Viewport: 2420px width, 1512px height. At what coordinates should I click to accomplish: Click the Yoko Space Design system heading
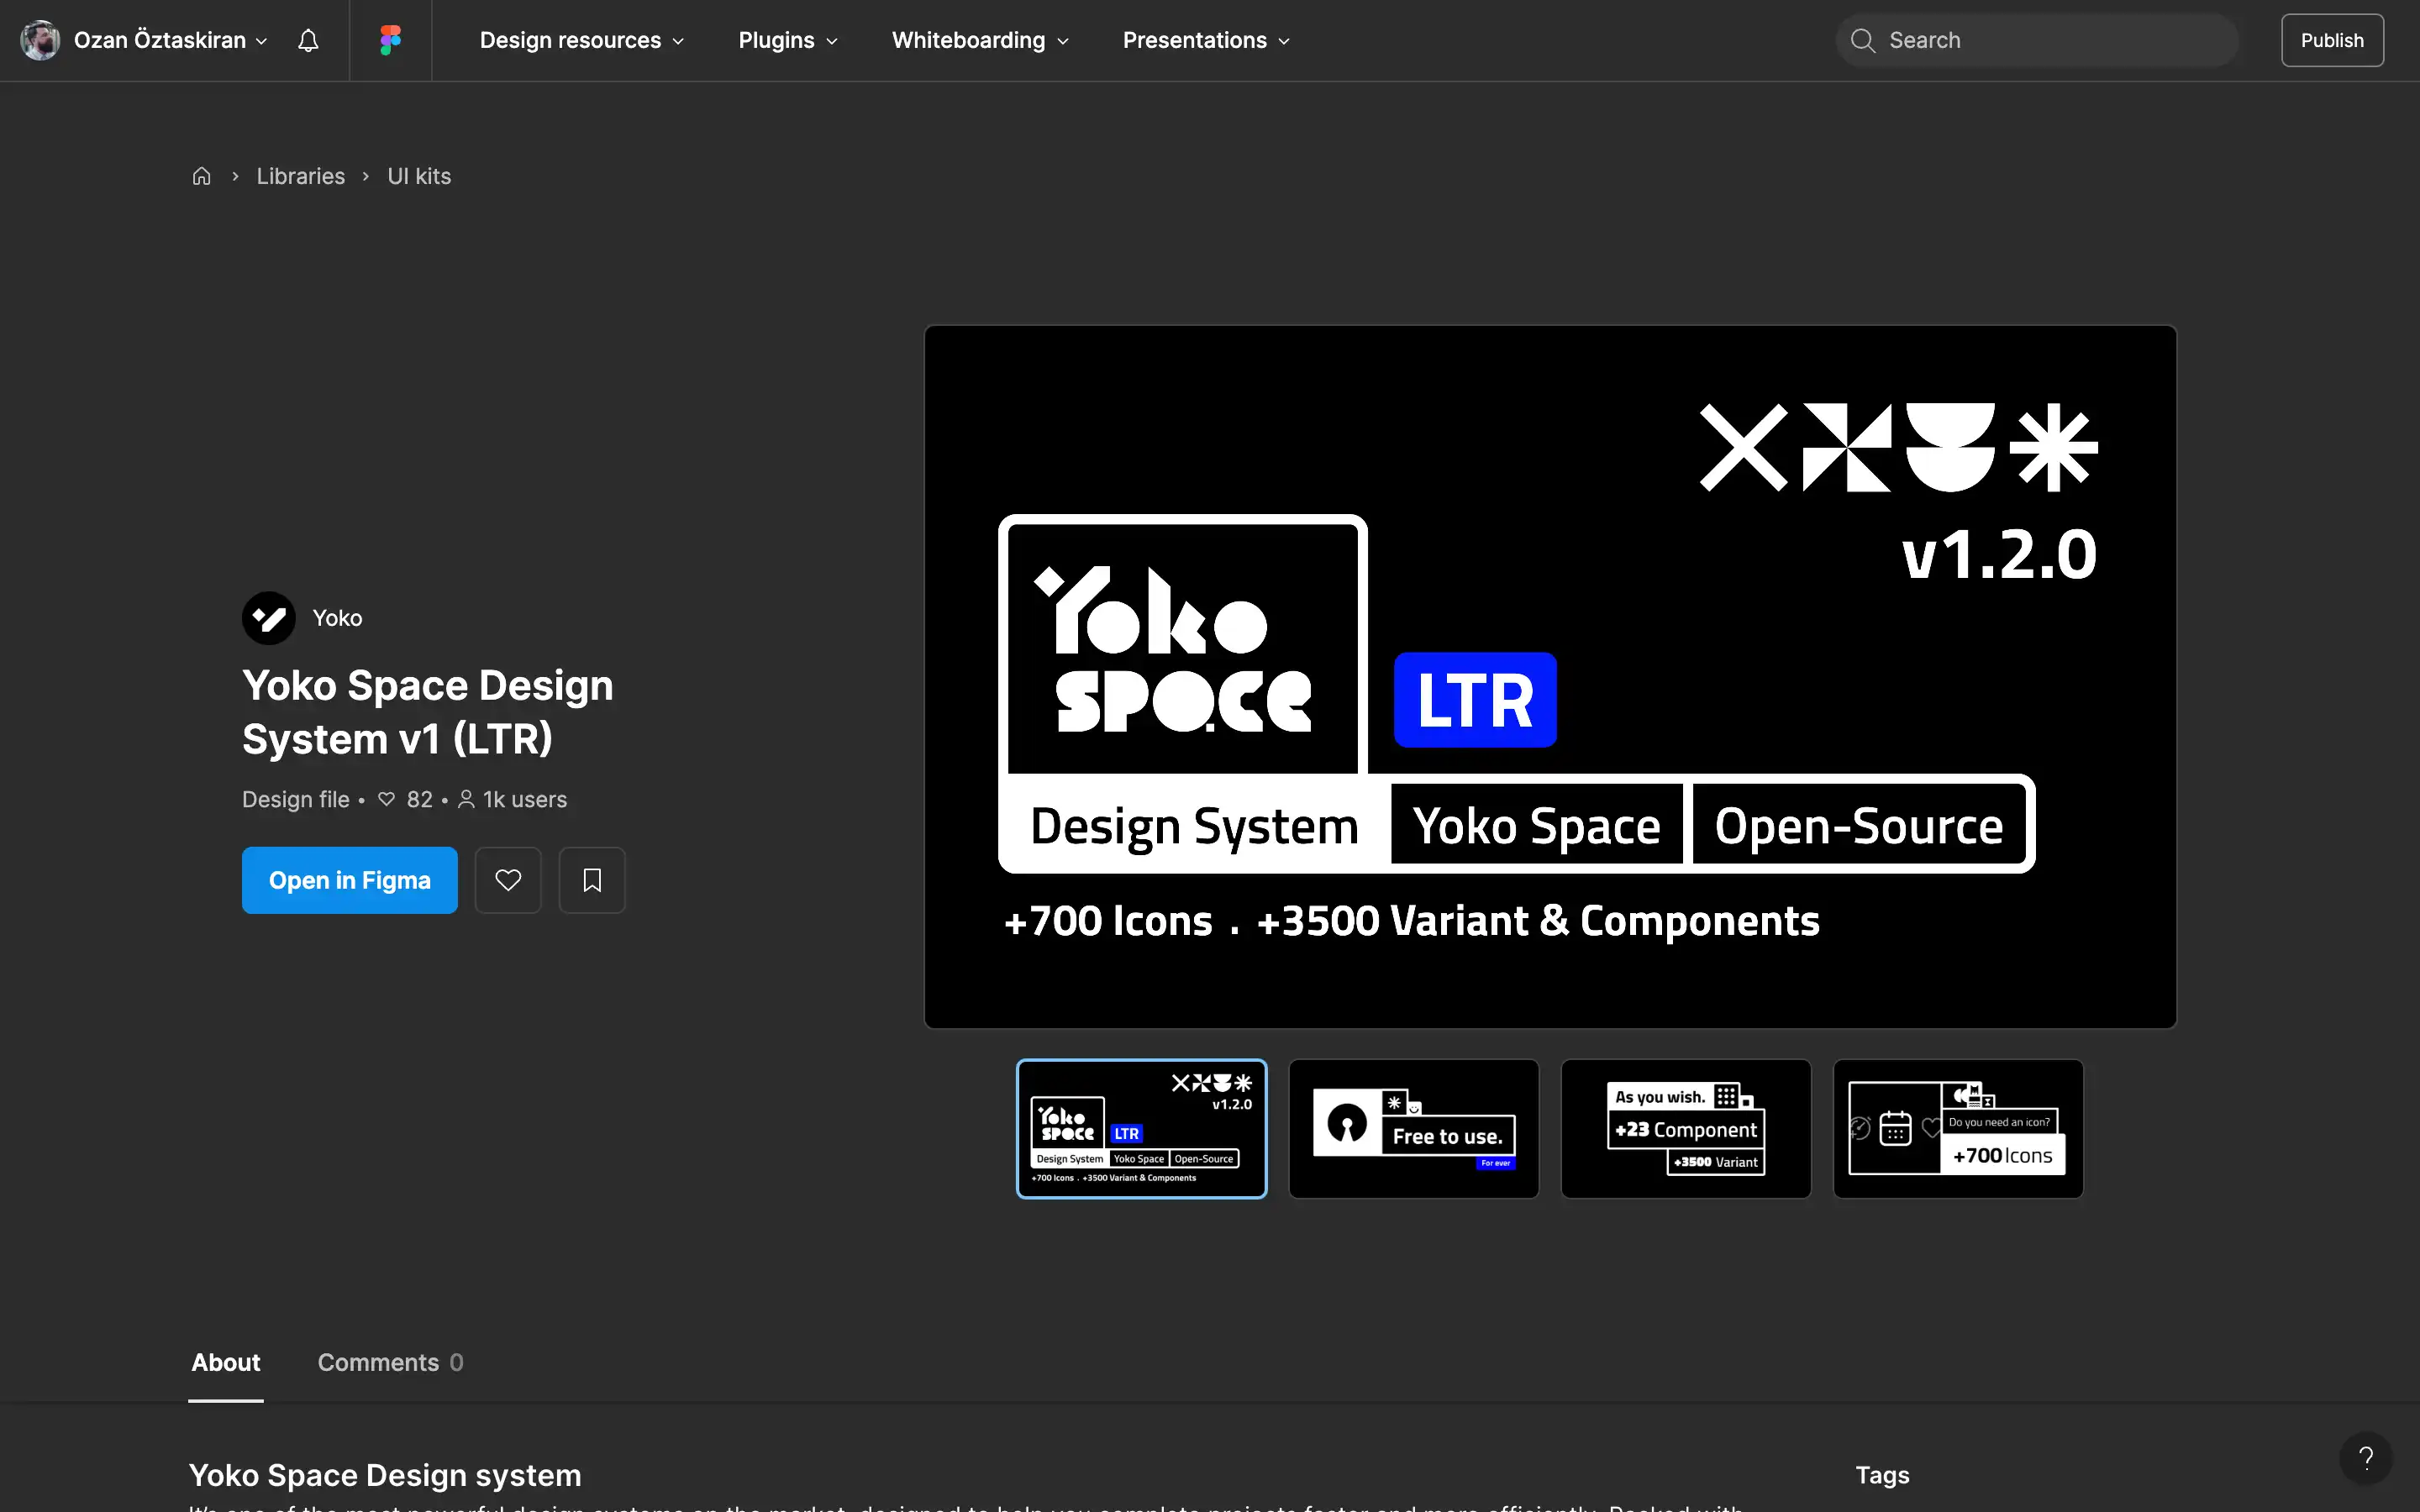385,1475
